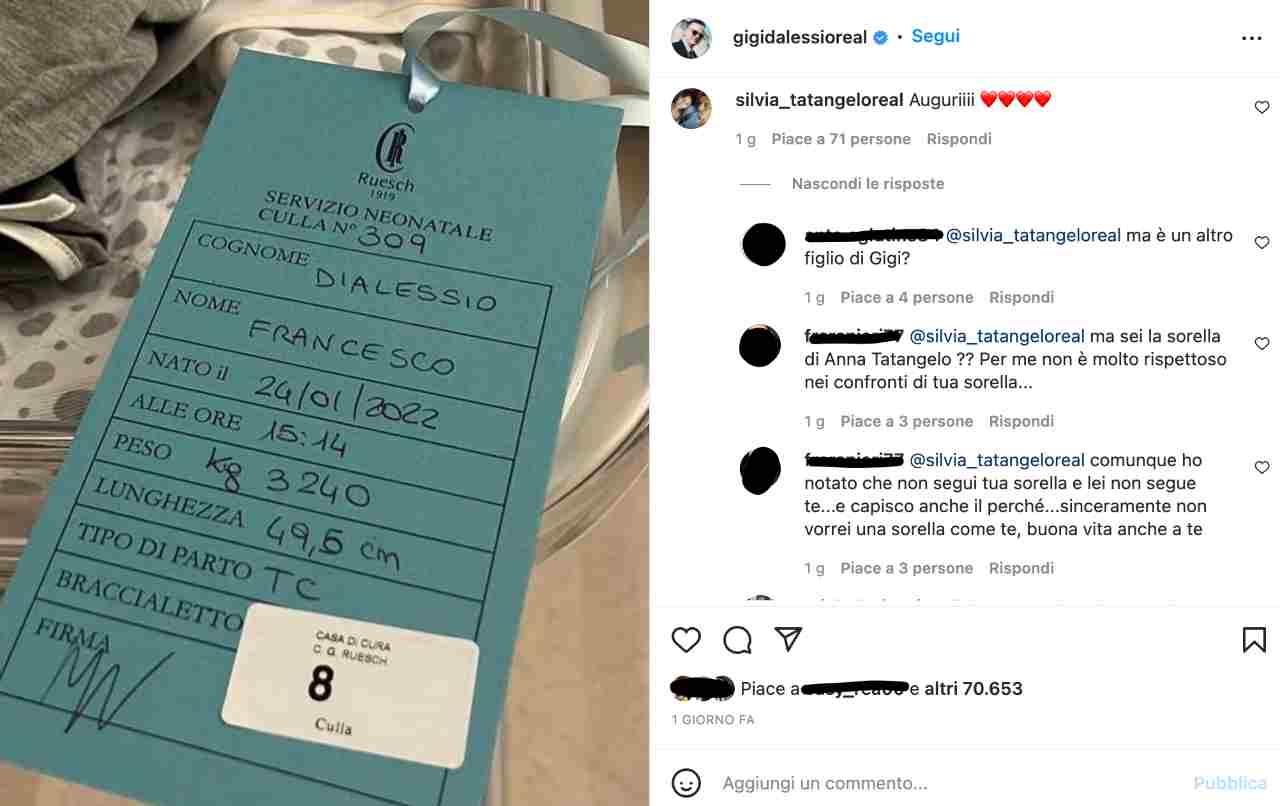
Task: Open gigidalessioreal profile picture
Action: point(691,38)
